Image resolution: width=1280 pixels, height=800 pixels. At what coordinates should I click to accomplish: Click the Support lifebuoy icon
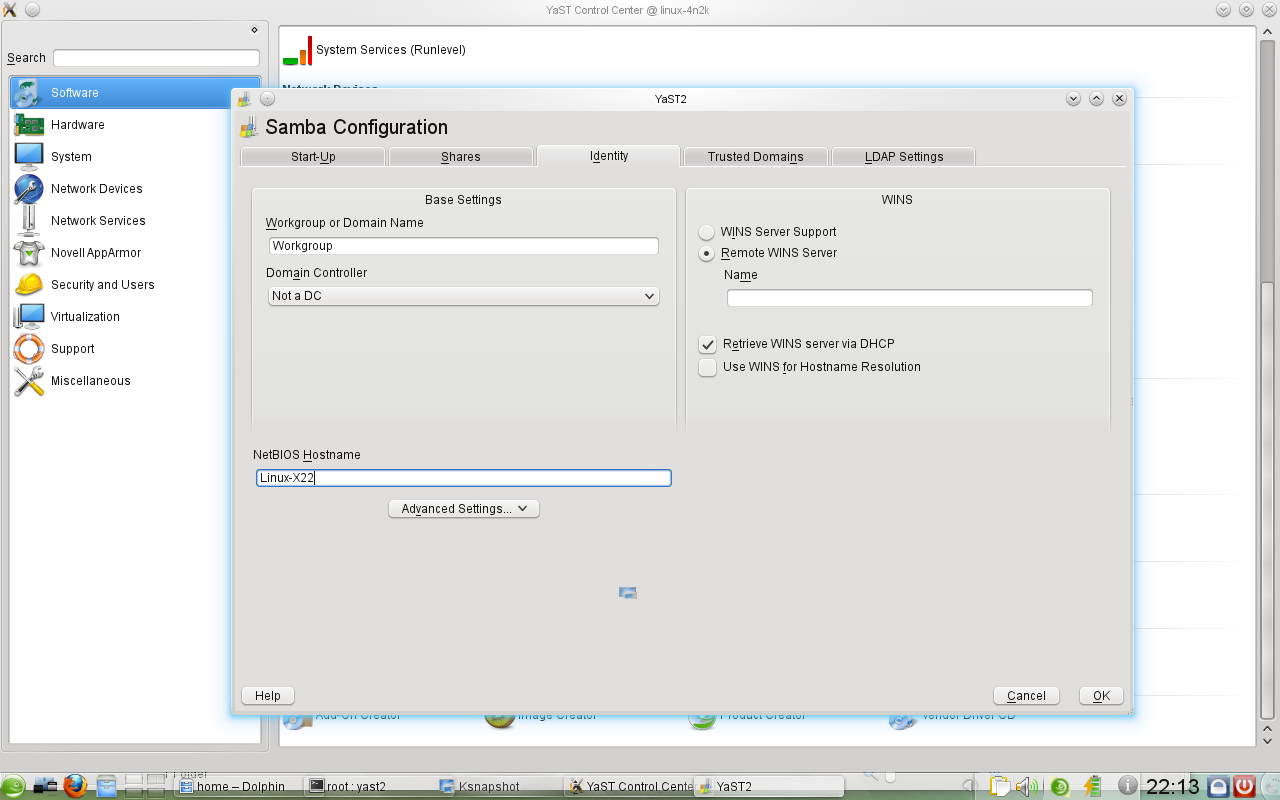pyautogui.click(x=28, y=349)
